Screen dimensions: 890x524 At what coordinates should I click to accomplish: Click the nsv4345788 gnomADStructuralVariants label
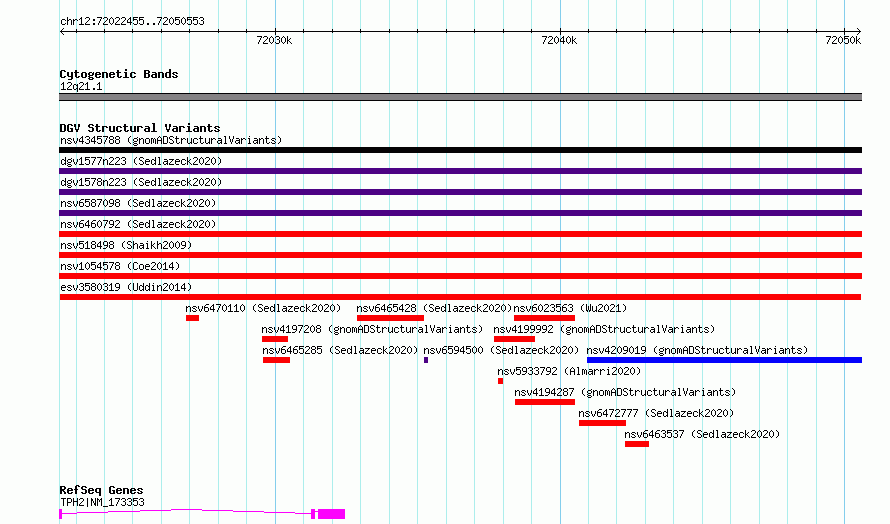pyautogui.click(x=171, y=140)
